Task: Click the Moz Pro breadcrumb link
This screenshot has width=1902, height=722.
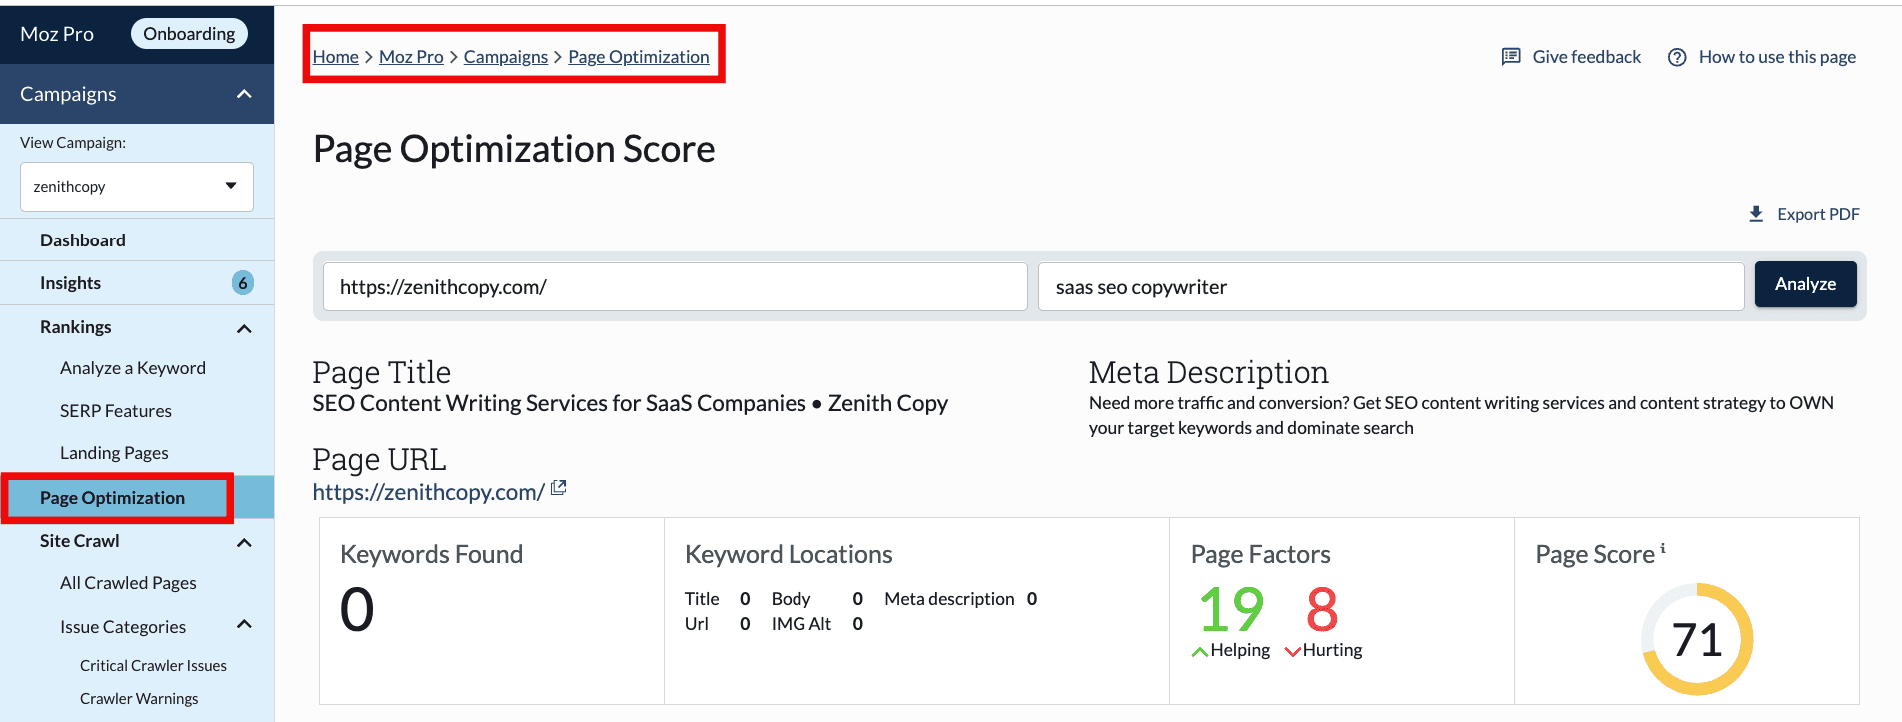Action: pos(411,57)
